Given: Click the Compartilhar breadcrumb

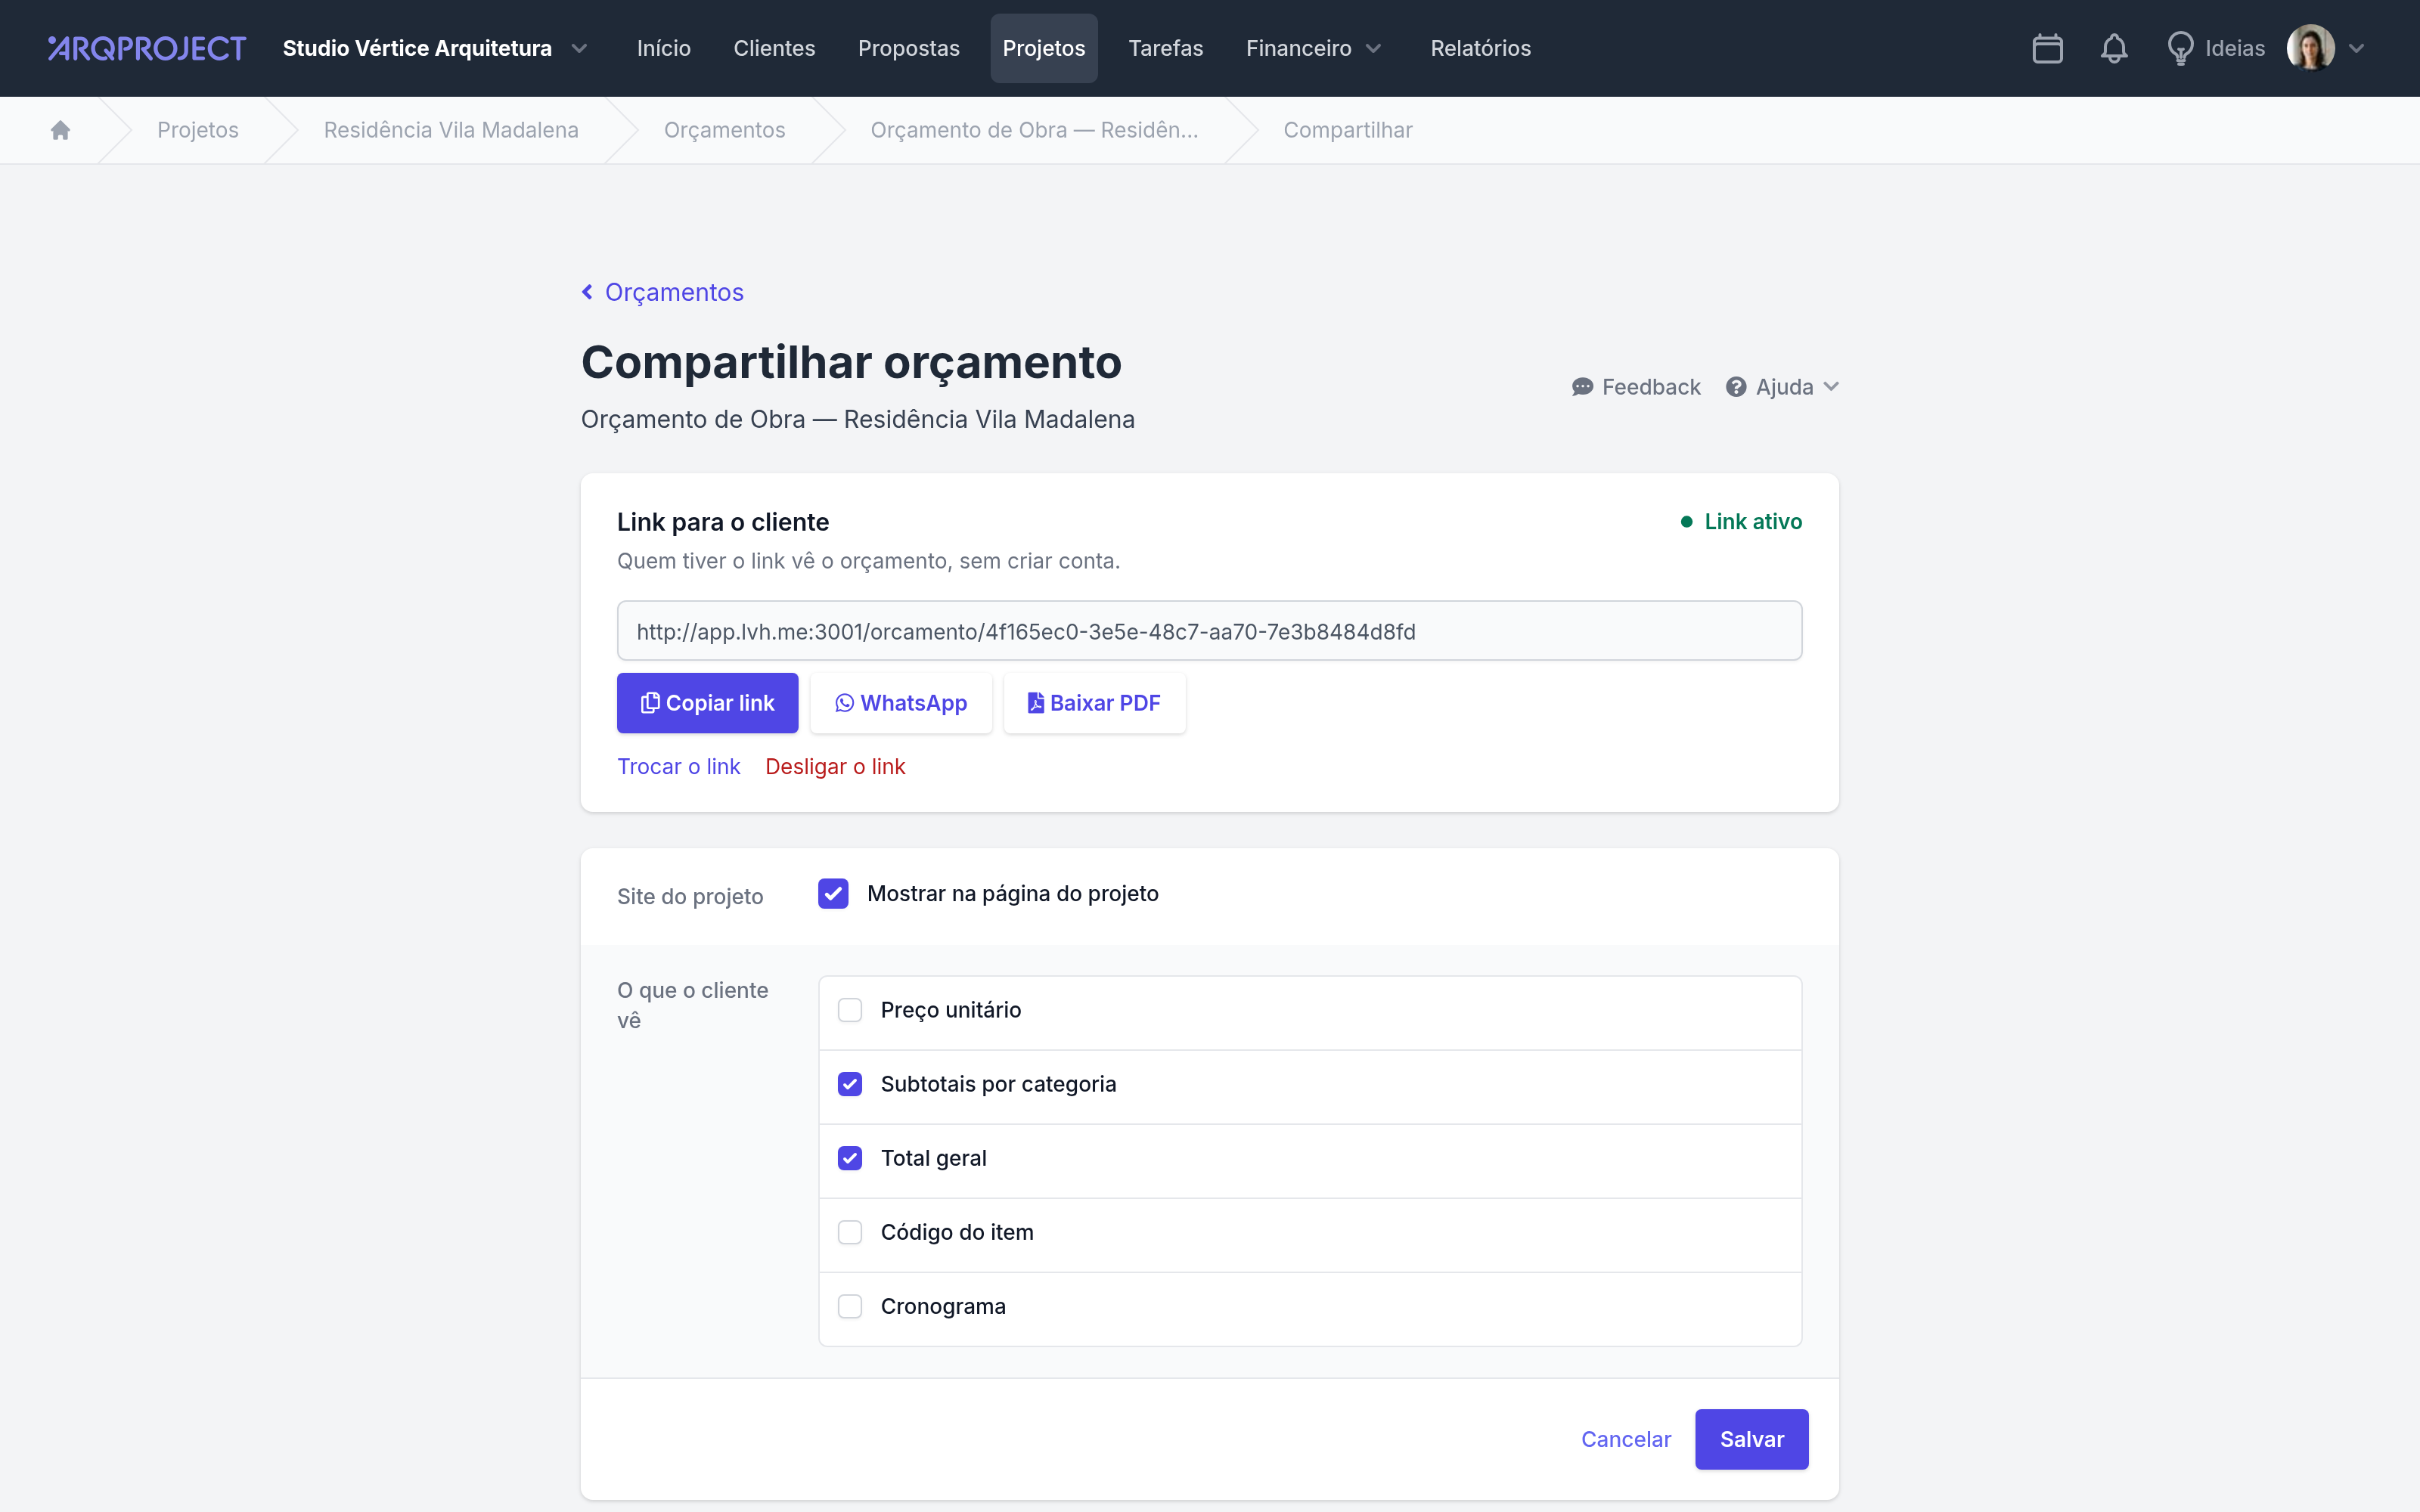Looking at the screenshot, I should tap(1348, 130).
